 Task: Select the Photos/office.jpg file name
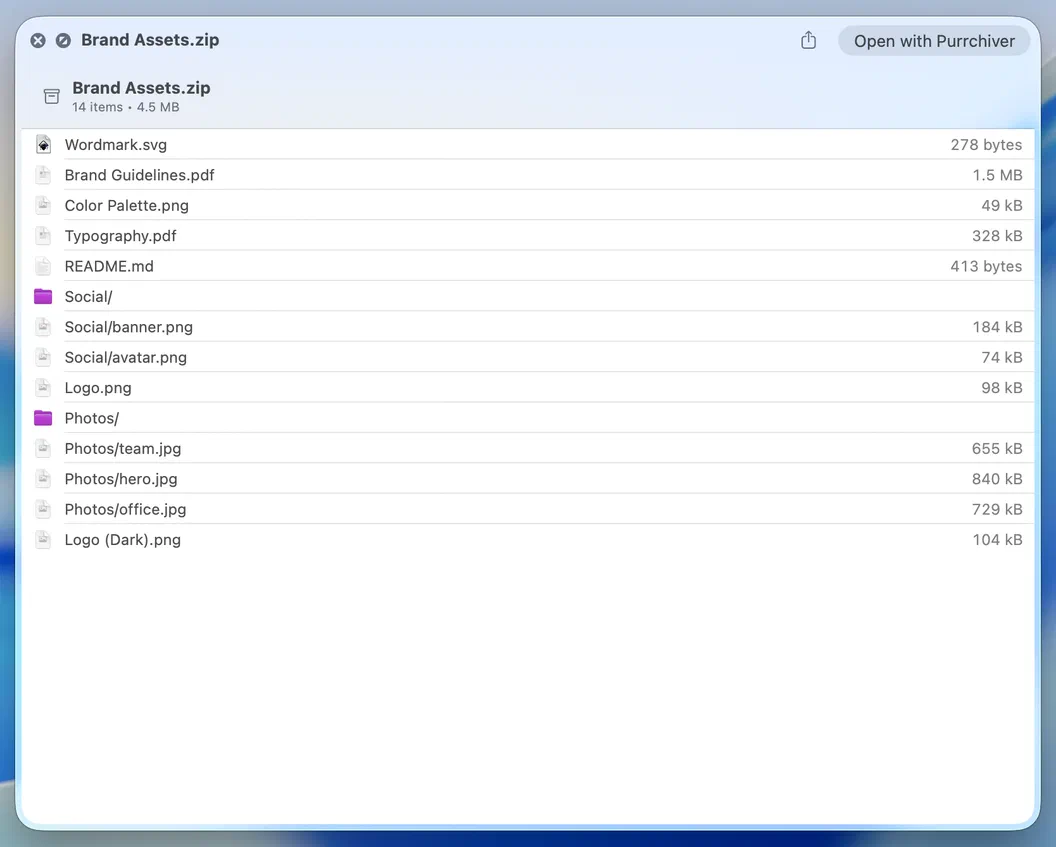(x=125, y=510)
